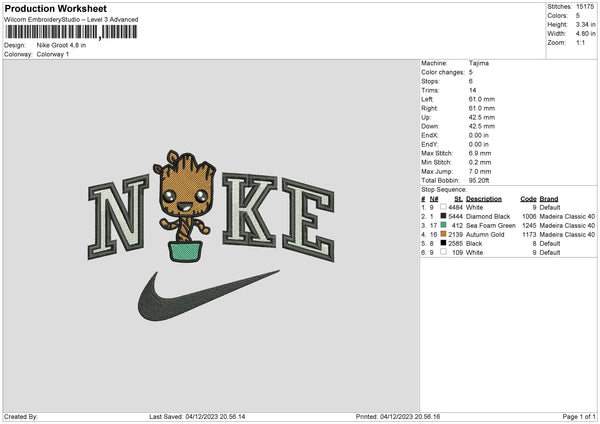Click the first White color swatch in row 1

pyautogui.click(x=443, y=207)
